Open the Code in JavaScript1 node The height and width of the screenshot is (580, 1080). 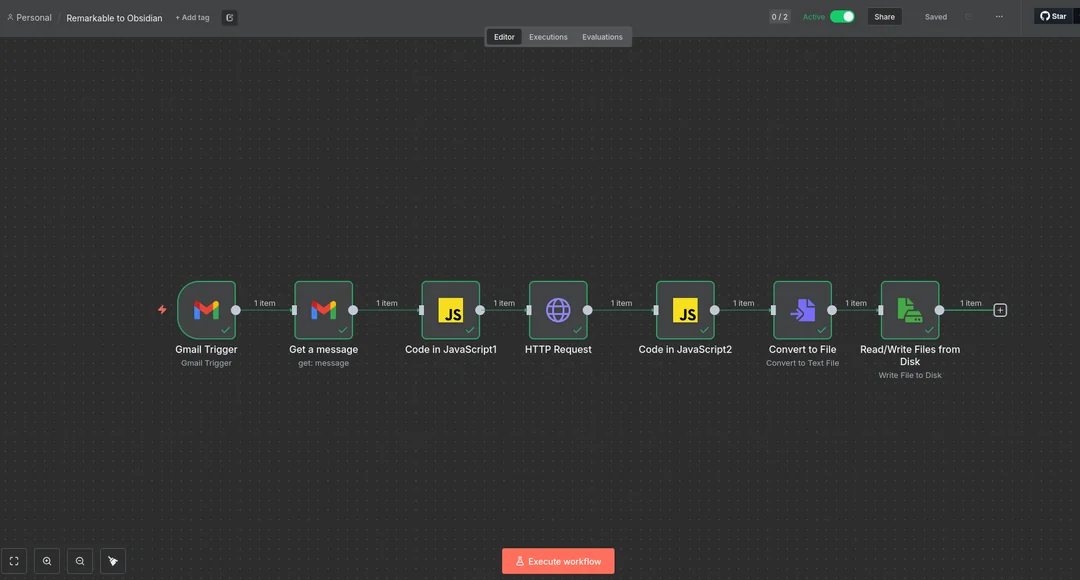point(450,310)
